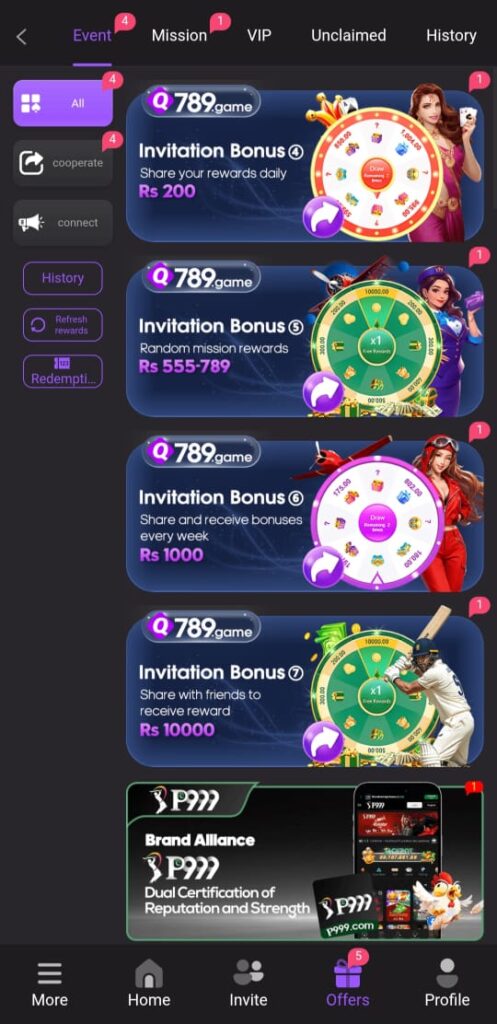The image size is (497, 1024).
Task: Switch to the VIP tab
Action: coord(259,35)
